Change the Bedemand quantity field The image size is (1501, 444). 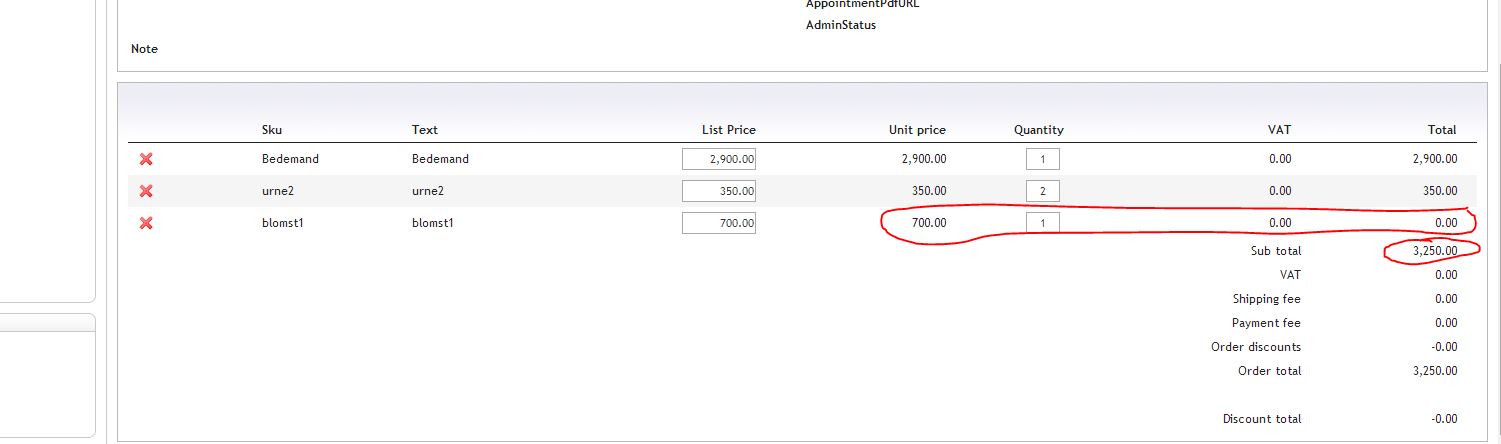pyautogui.click(x=1042, y=159)
